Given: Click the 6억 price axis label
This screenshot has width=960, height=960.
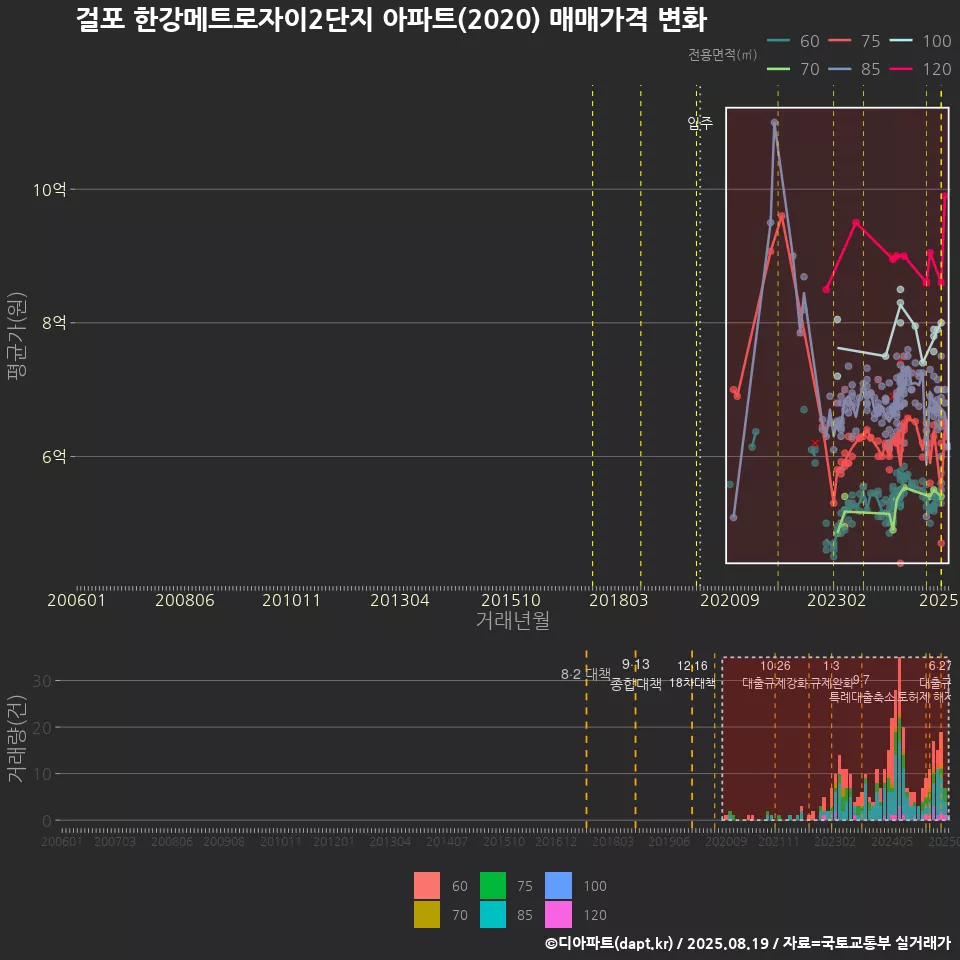Looking at the screenshot, I should click(x=54, y=456).
